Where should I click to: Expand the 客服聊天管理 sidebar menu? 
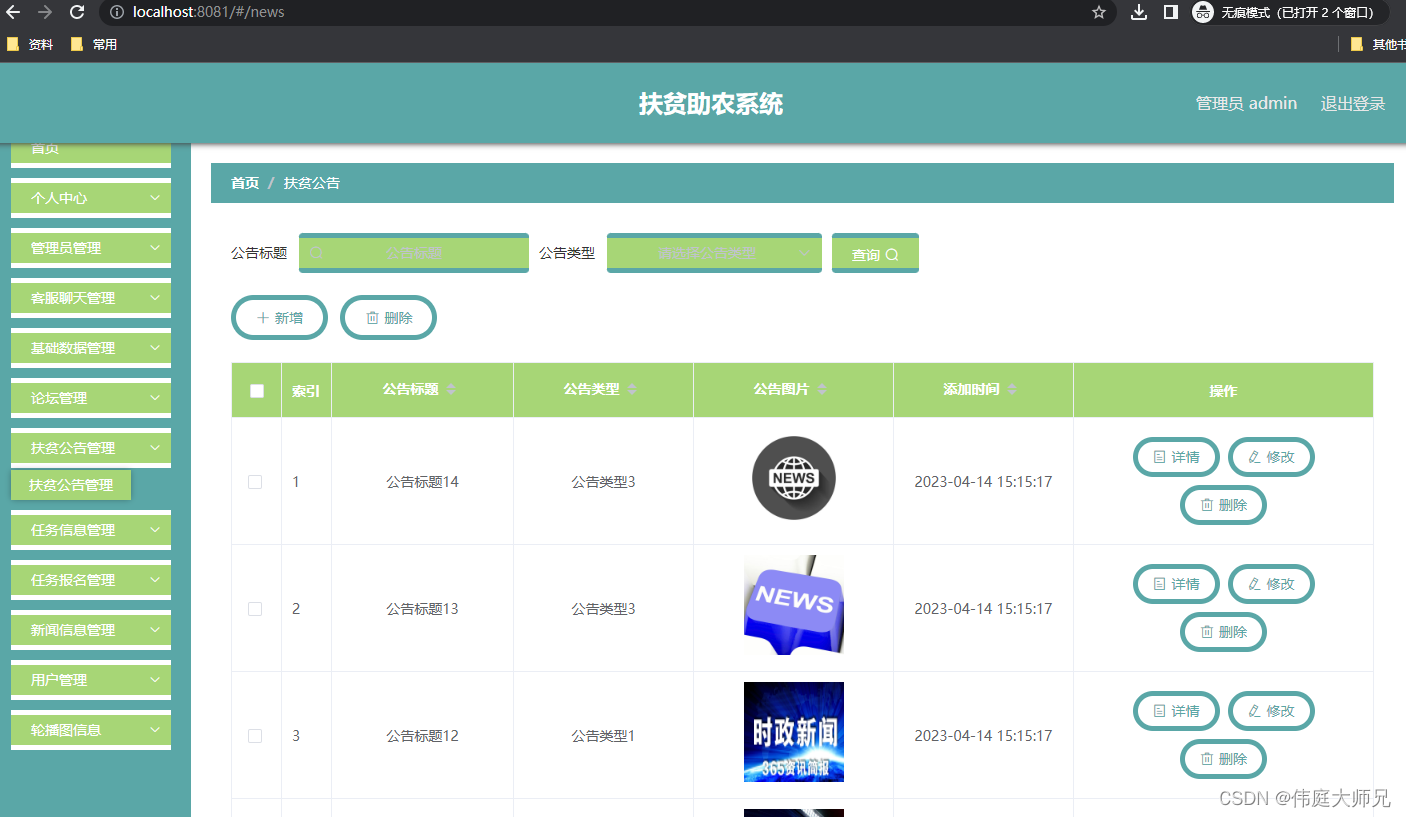click(91, 298)
